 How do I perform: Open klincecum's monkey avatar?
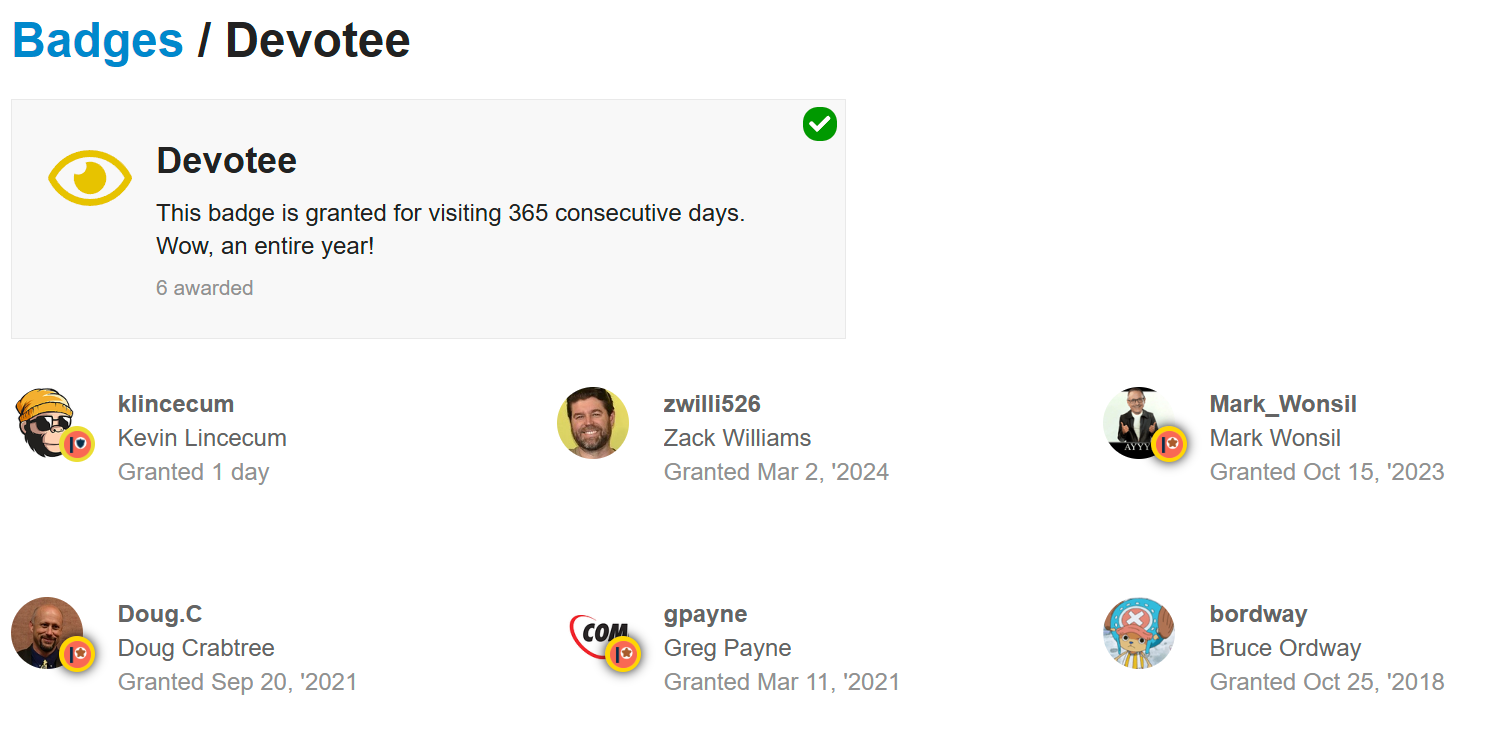coord(47,423)
